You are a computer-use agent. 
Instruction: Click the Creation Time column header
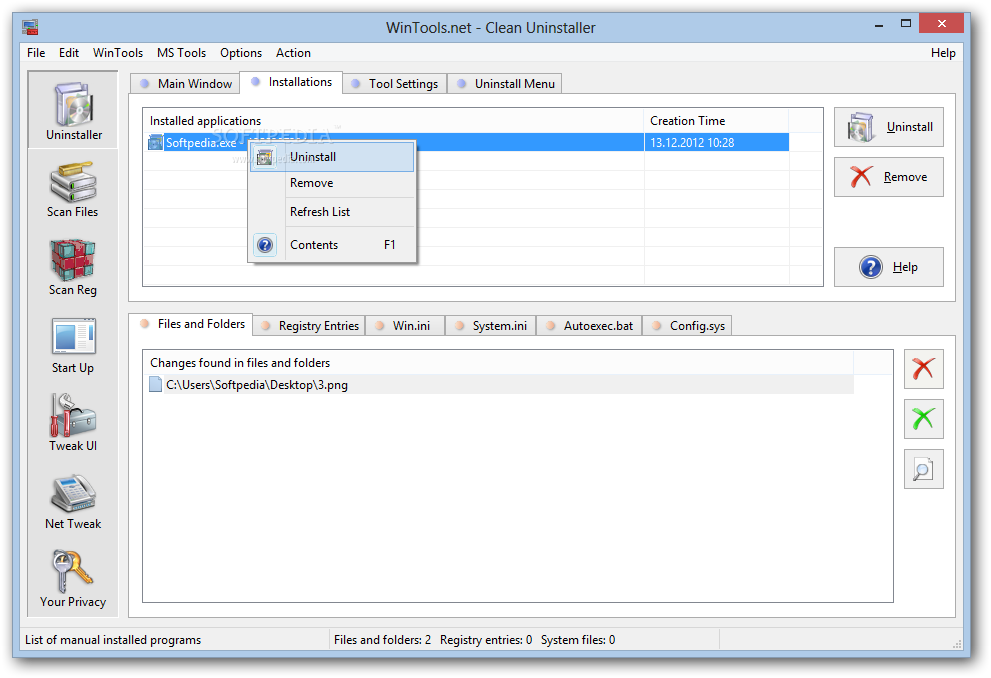[717, 121]
